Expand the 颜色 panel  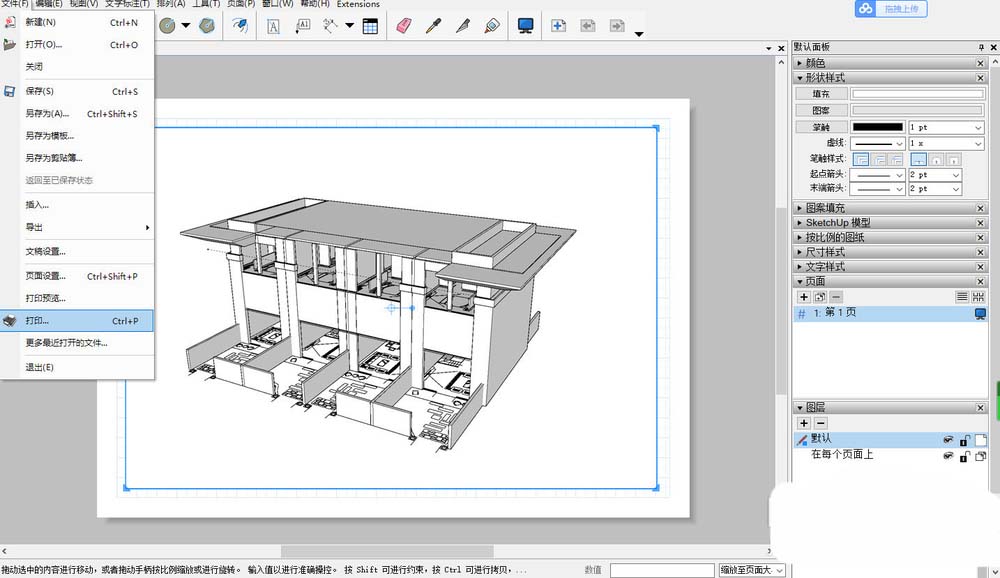click(815, 63)
